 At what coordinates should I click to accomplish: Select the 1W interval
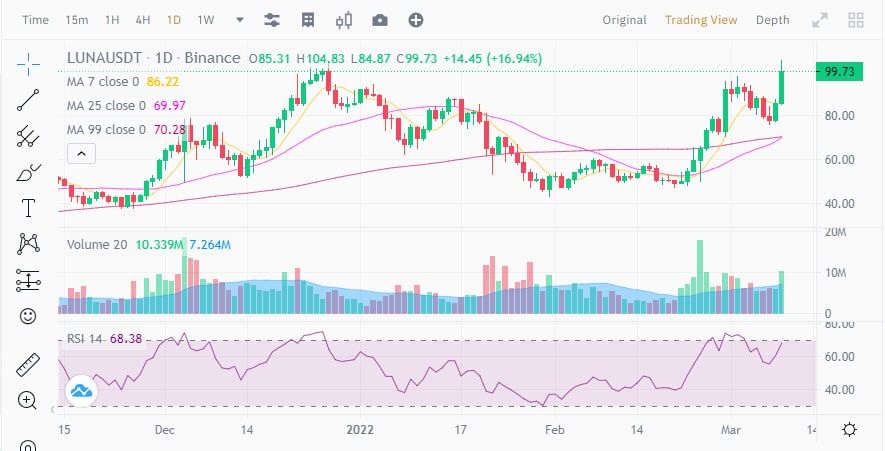point(205,20)
